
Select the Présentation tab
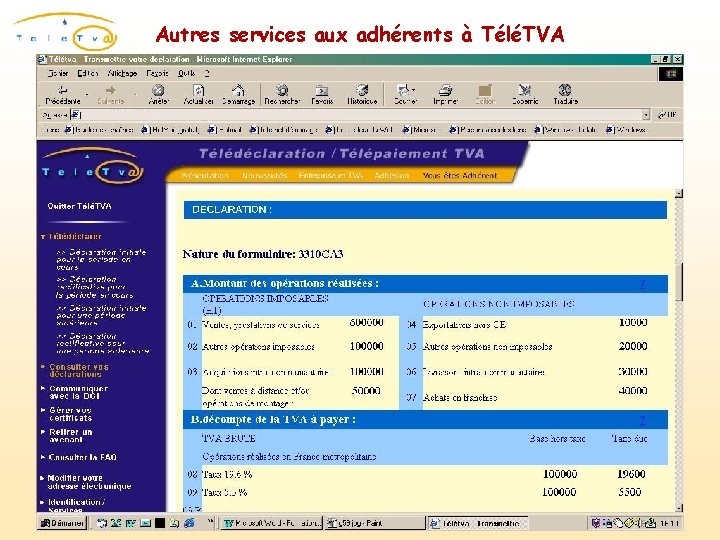(204, 175)
